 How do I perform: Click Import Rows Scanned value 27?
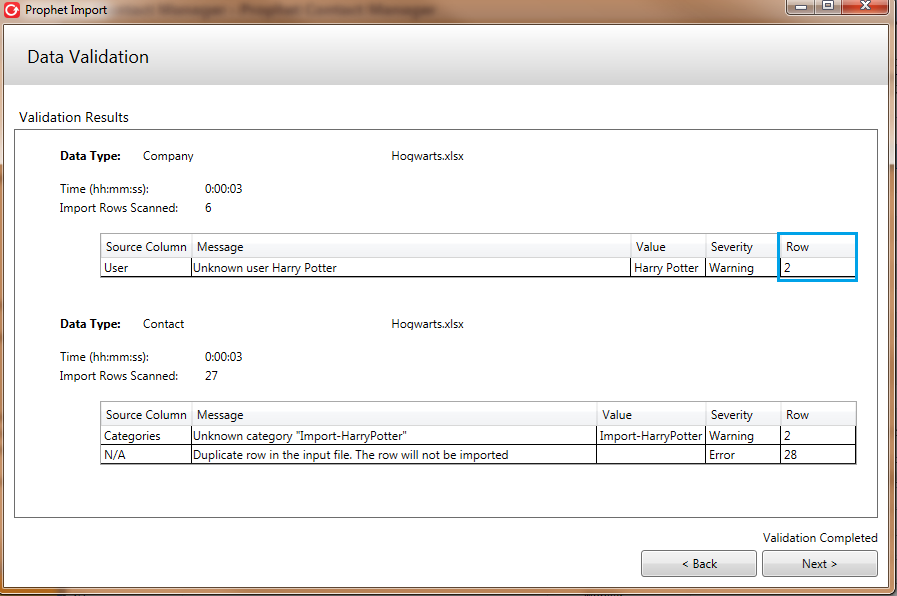tap(211, 376)
